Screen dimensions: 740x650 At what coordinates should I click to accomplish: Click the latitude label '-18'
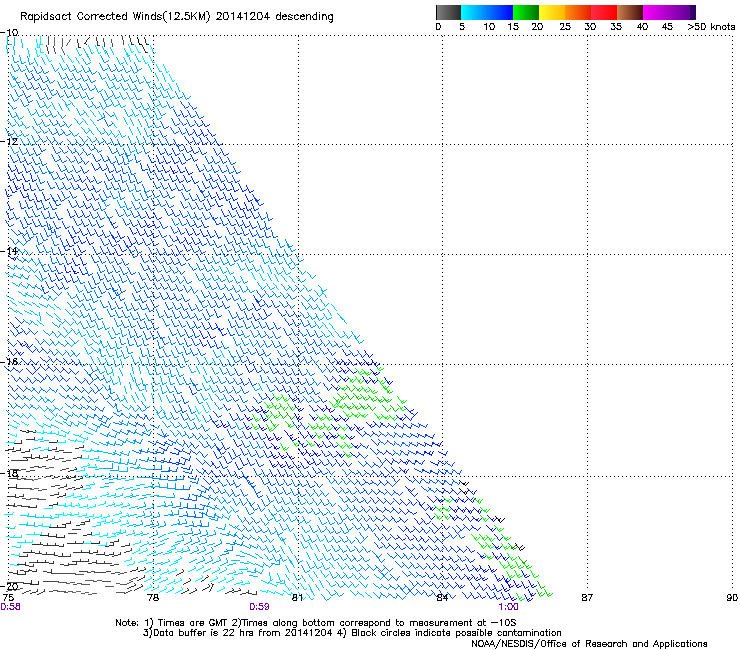[x=9, y=473]
